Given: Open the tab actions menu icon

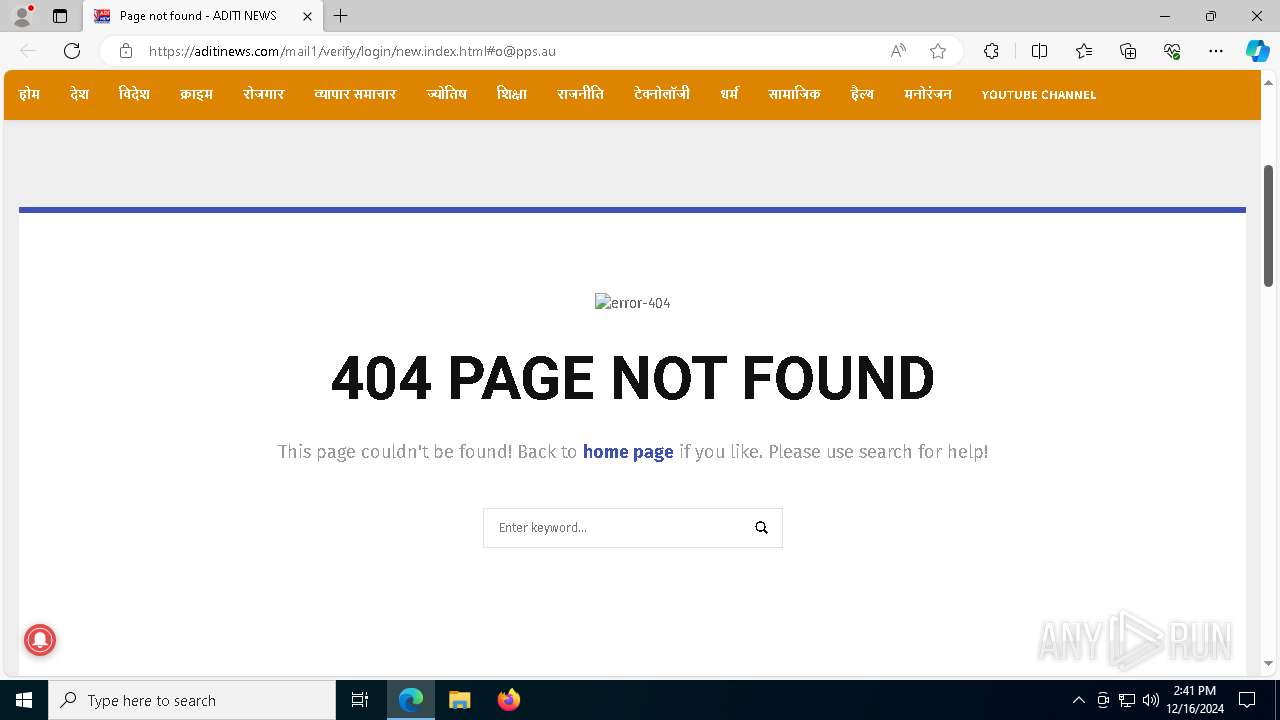Looking at the screenshot, I should click(60, 16).
